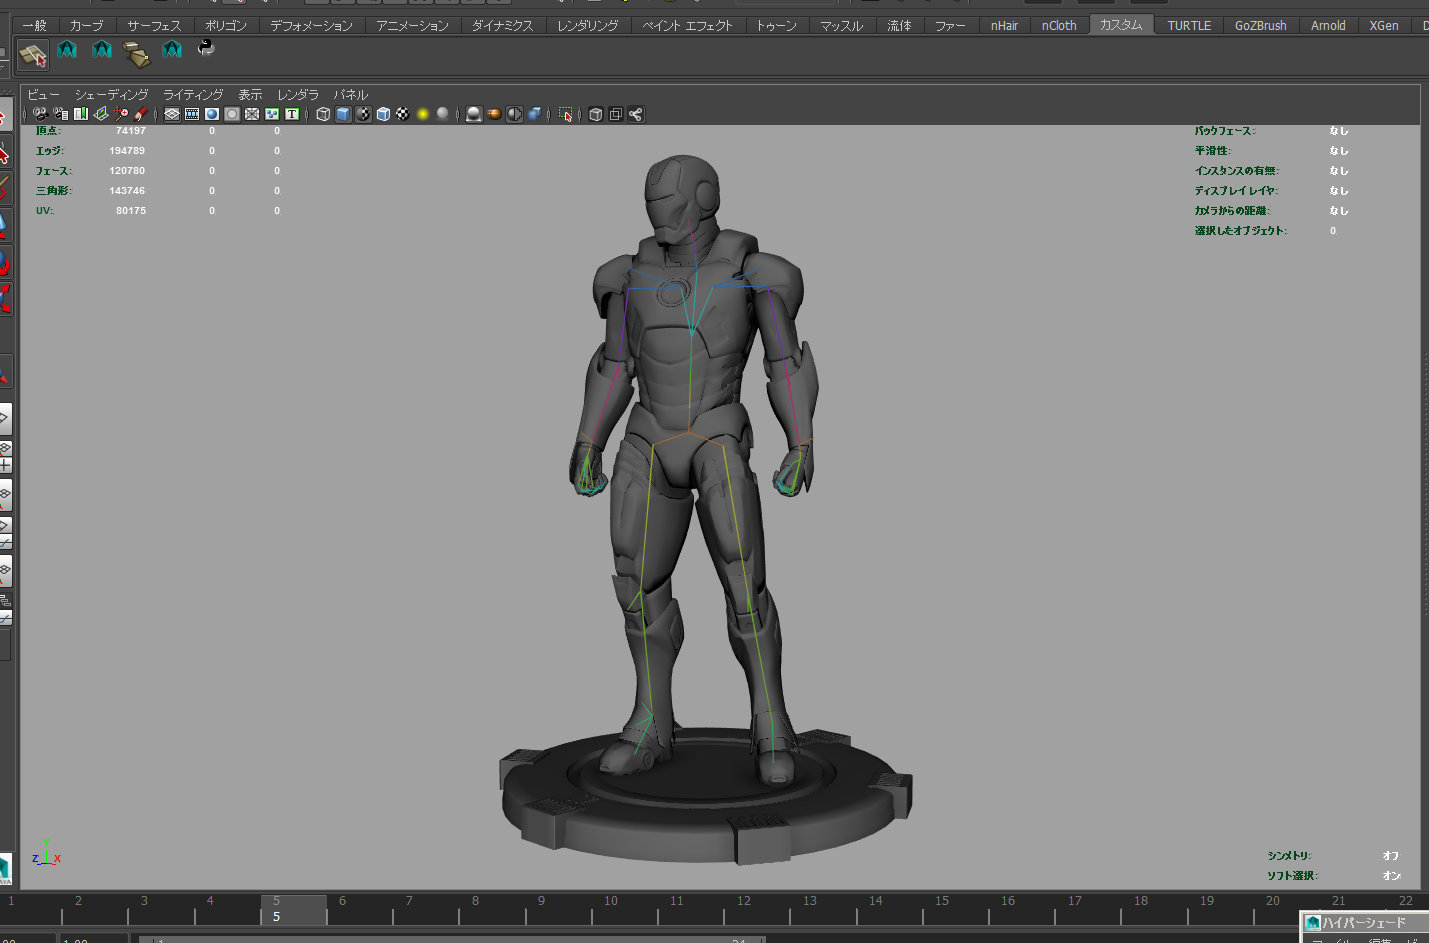Click the シンメトリ status label
Image resolution: width=1429 pixels, height=943 pixels.
[x=1289, y=856]
